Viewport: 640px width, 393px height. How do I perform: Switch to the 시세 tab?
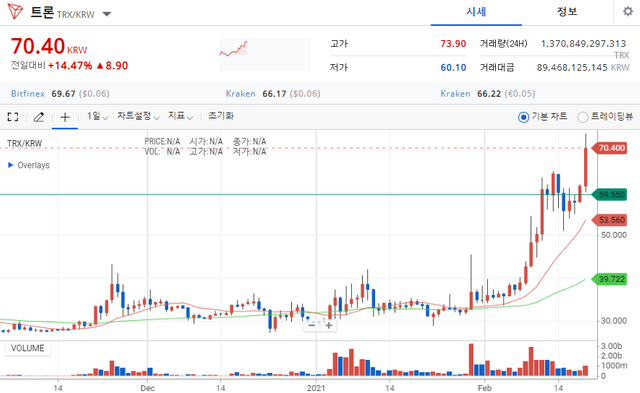click(x=476, y=12)
